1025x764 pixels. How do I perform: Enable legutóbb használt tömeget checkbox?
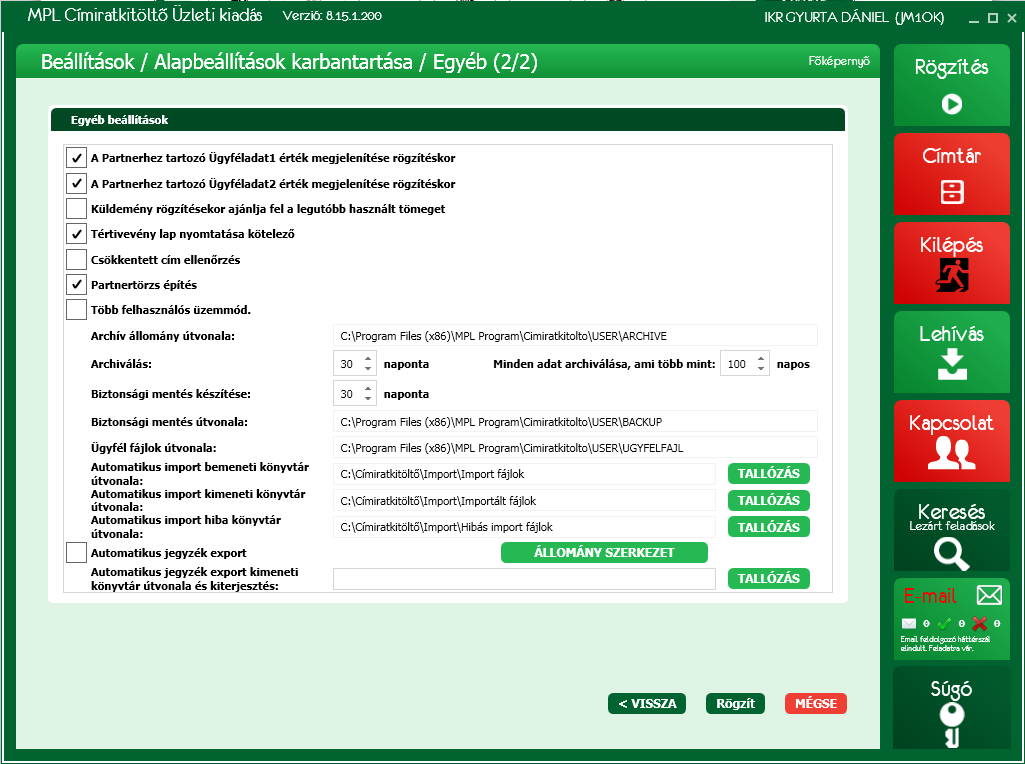(x=76, y=208)
